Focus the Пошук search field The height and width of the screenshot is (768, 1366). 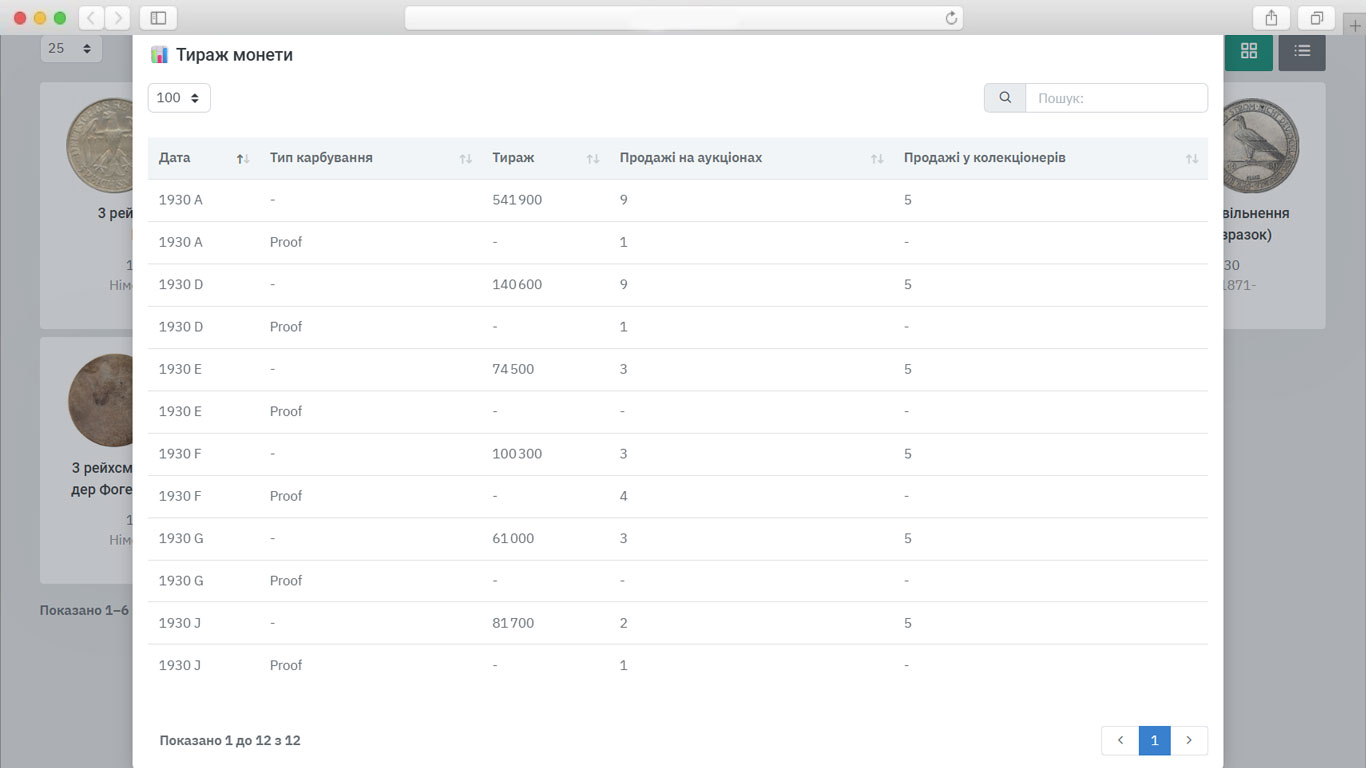[x=1116, y=98]
